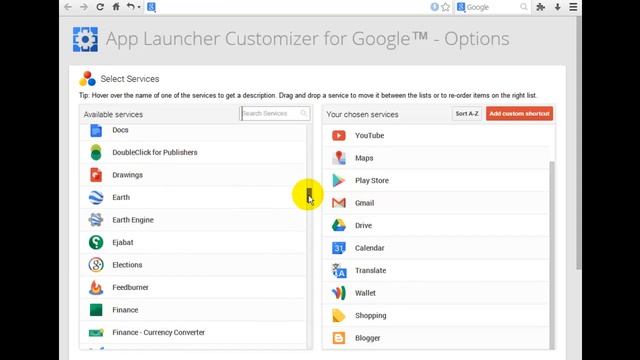Click the magnifier icon in the Search Services field
The image size is (640, 360).
(304, 113)
